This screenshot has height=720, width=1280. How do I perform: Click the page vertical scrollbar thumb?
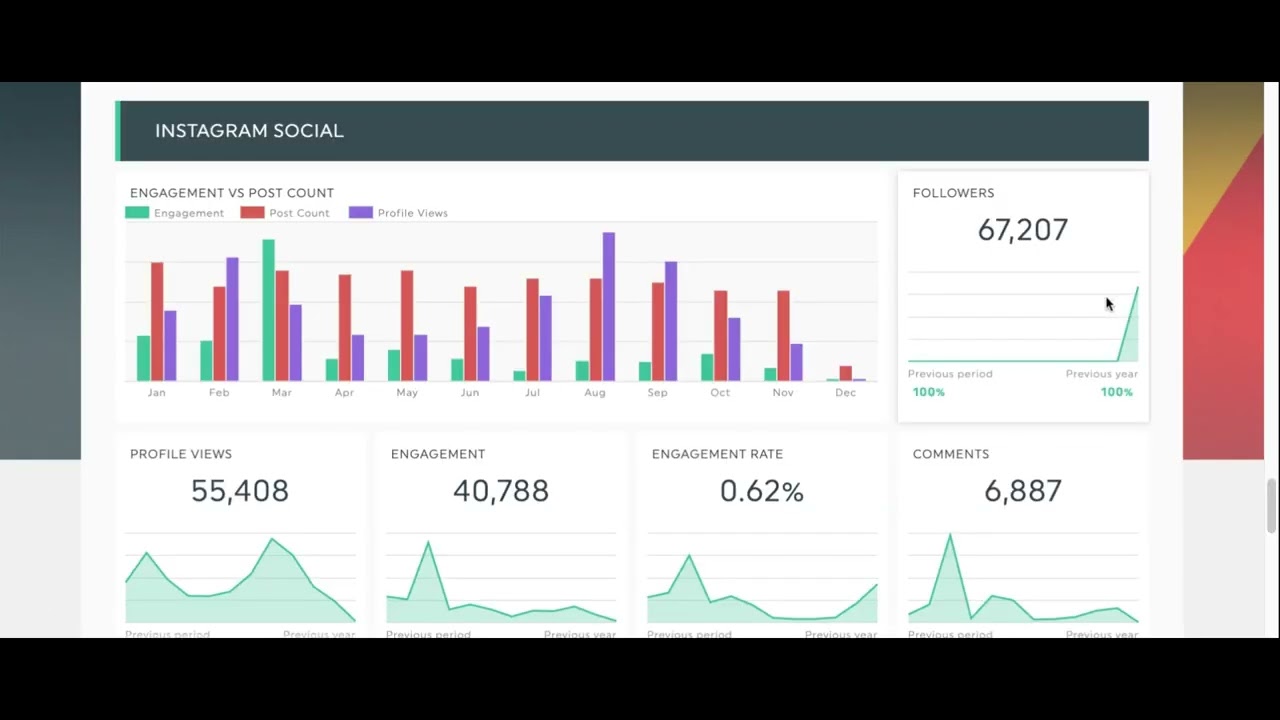(x=1272, y=506)
